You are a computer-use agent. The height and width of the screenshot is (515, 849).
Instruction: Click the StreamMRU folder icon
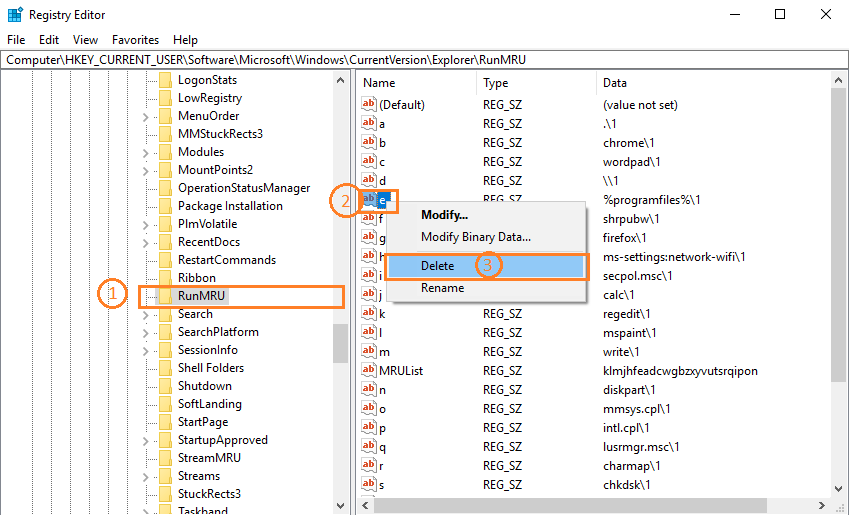pos(166,458)
